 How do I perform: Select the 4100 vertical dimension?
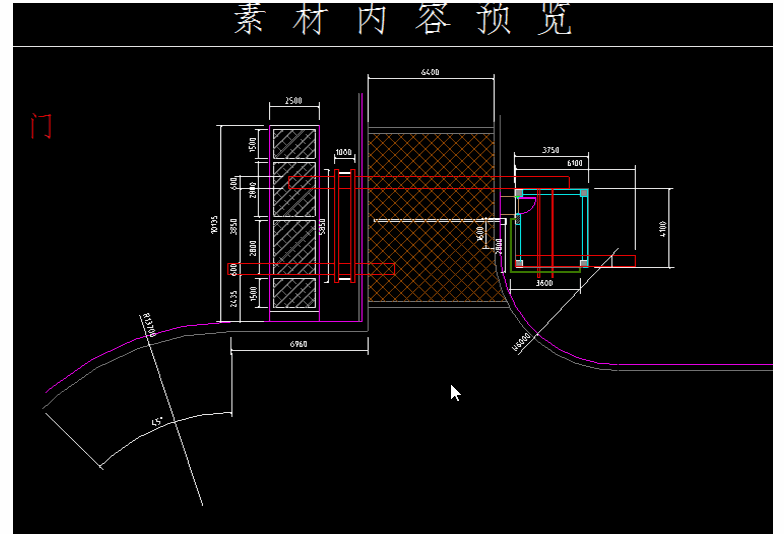[x=665, y=229]
